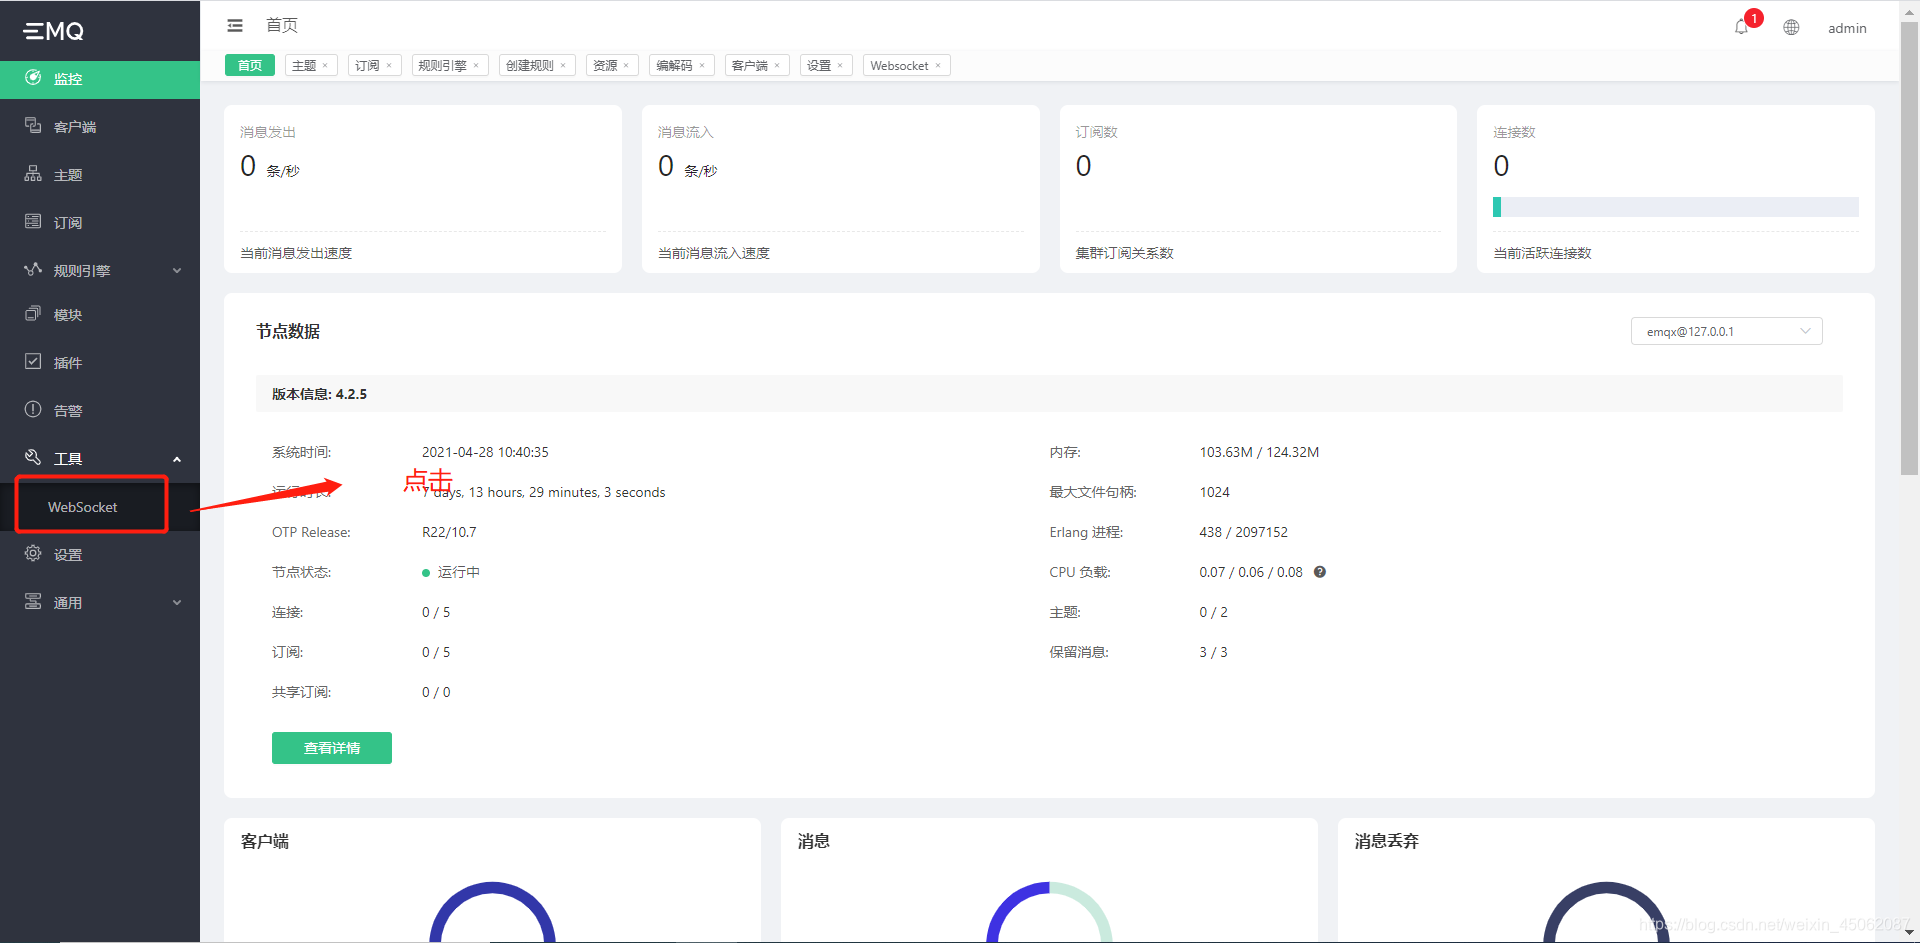This screenshot has width=1920, height=943.
Task: Click the 模块 modules sidebar icon
Action: tap(33, 314)
